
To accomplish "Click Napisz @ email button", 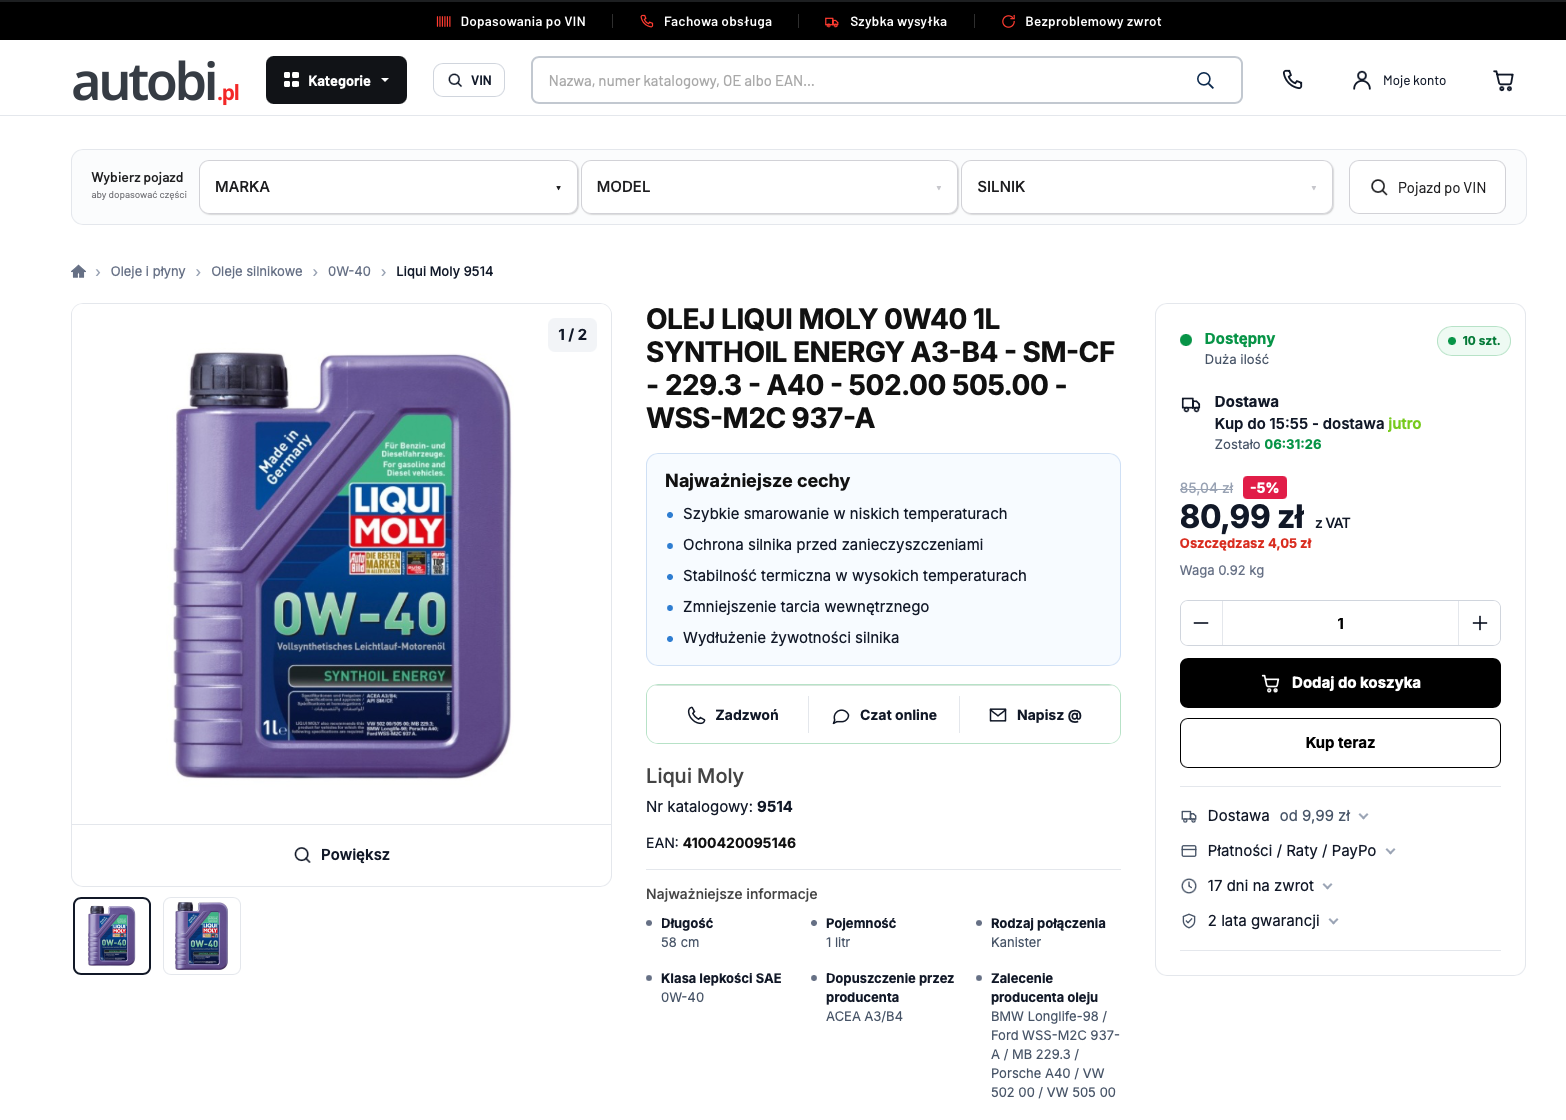I will [x=1035, y=715].
